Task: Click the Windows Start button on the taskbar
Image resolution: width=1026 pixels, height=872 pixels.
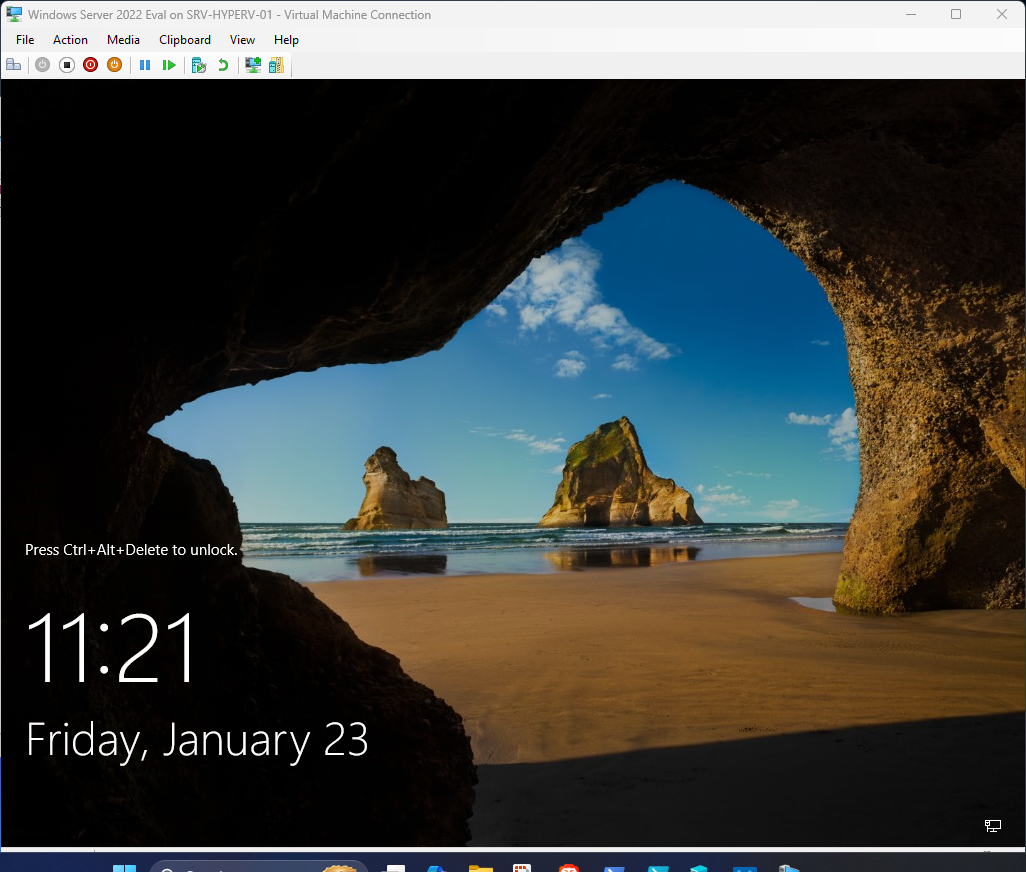Action: click(x=124, y=866)
